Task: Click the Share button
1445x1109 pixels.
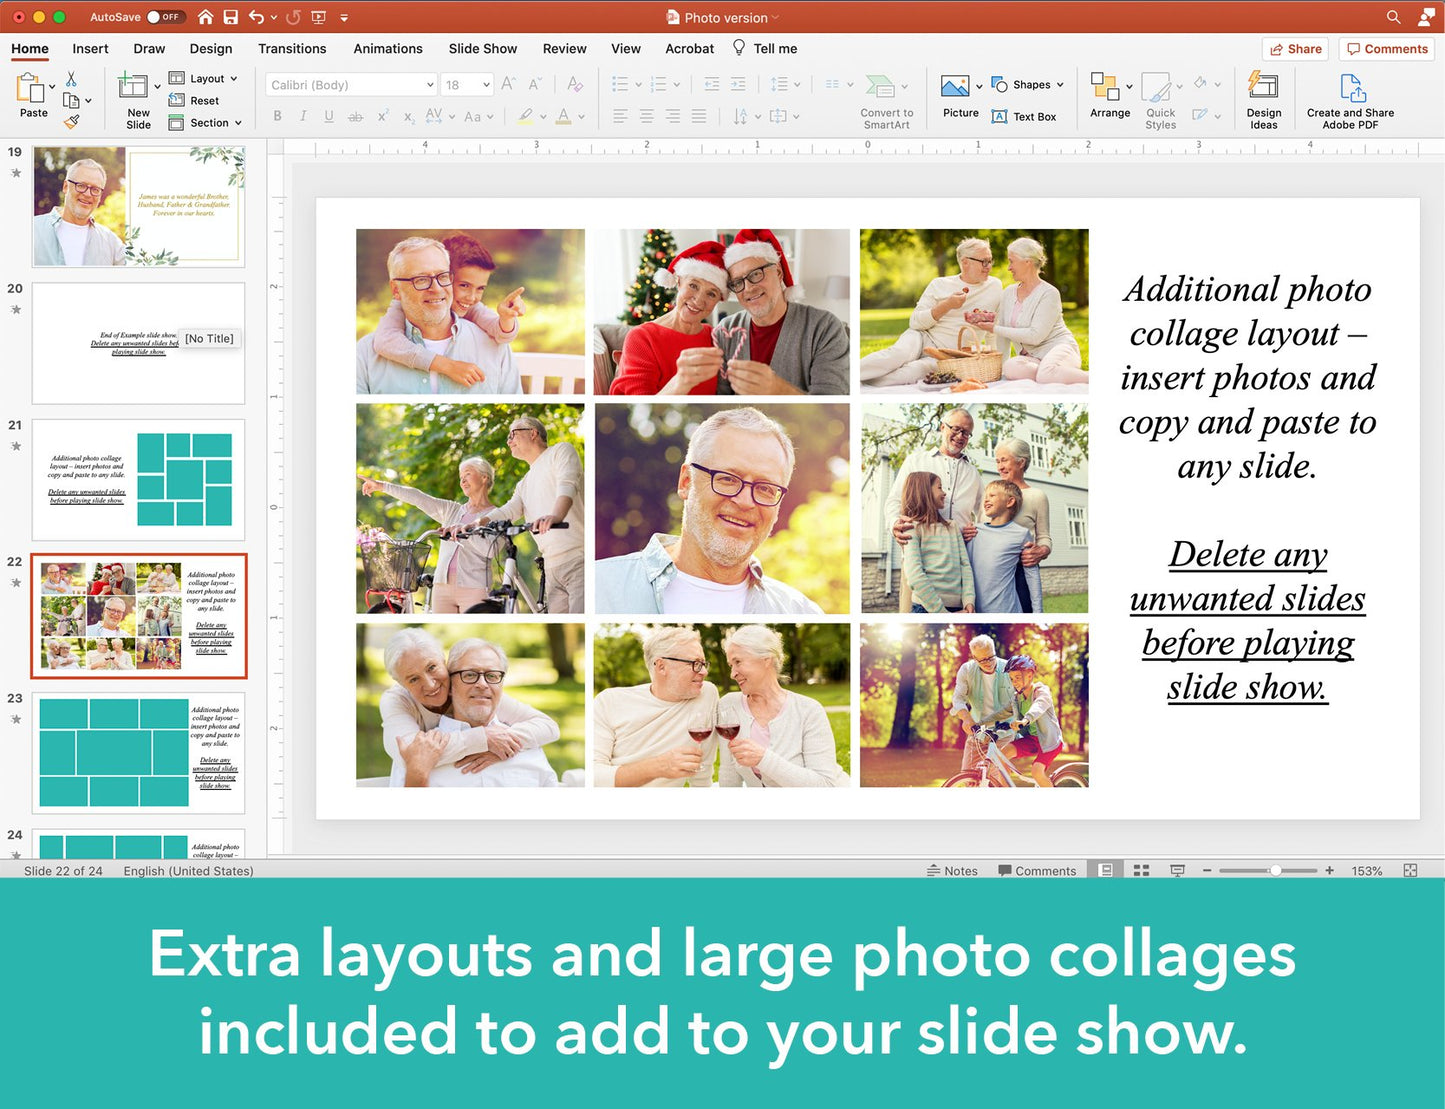Action: coord(1294,48)
